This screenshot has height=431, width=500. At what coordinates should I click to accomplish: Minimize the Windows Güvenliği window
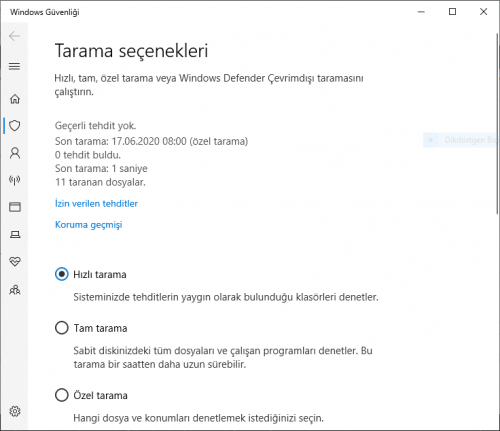(421, 12)
